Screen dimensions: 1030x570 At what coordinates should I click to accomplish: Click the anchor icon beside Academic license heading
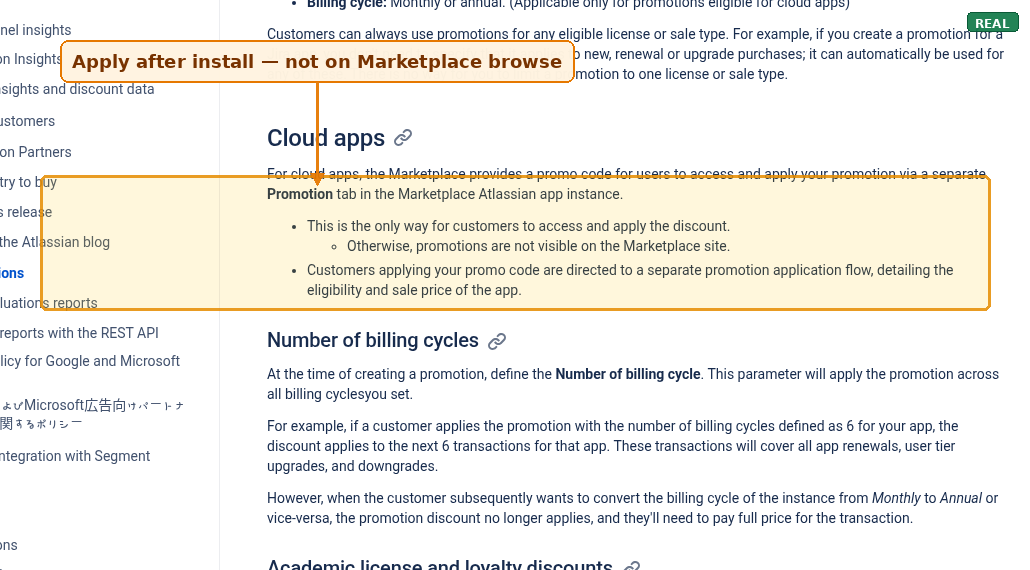(632, 565)
